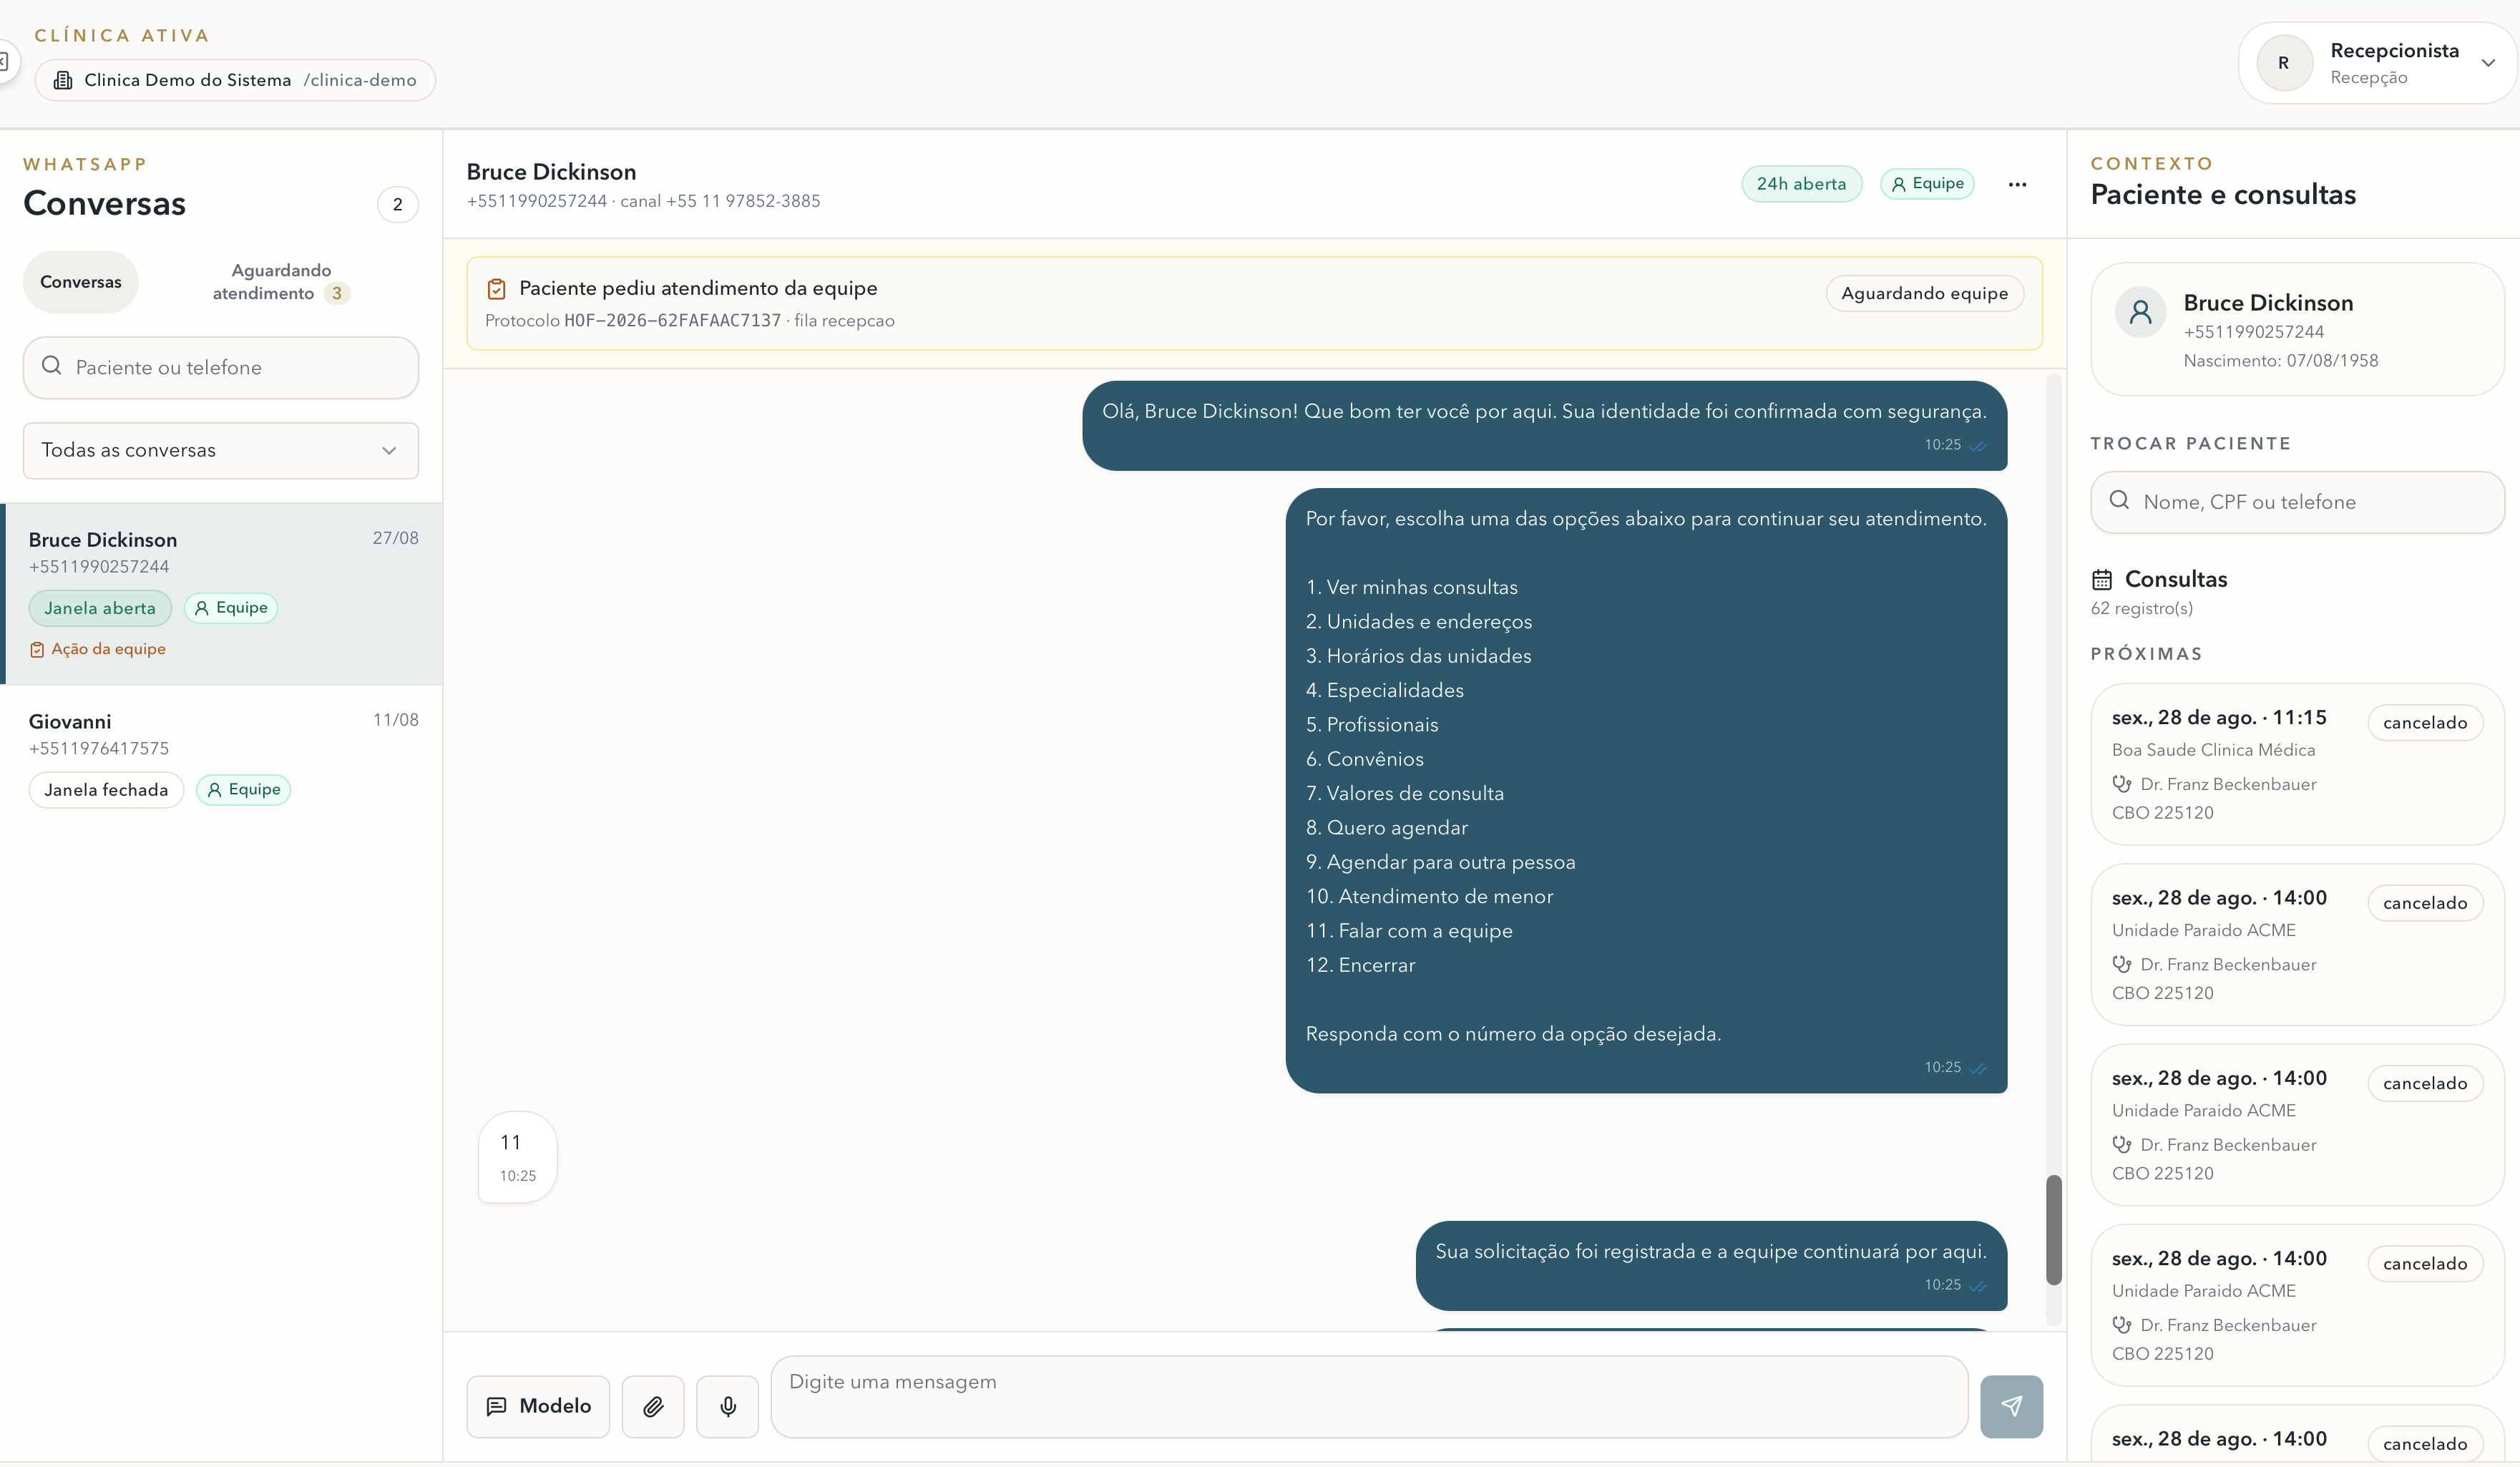Click date 11/08 on Giovanni conversation
Image resolution: width=2520 pixels, height=1467 pixels.
(x=395, y=720)
